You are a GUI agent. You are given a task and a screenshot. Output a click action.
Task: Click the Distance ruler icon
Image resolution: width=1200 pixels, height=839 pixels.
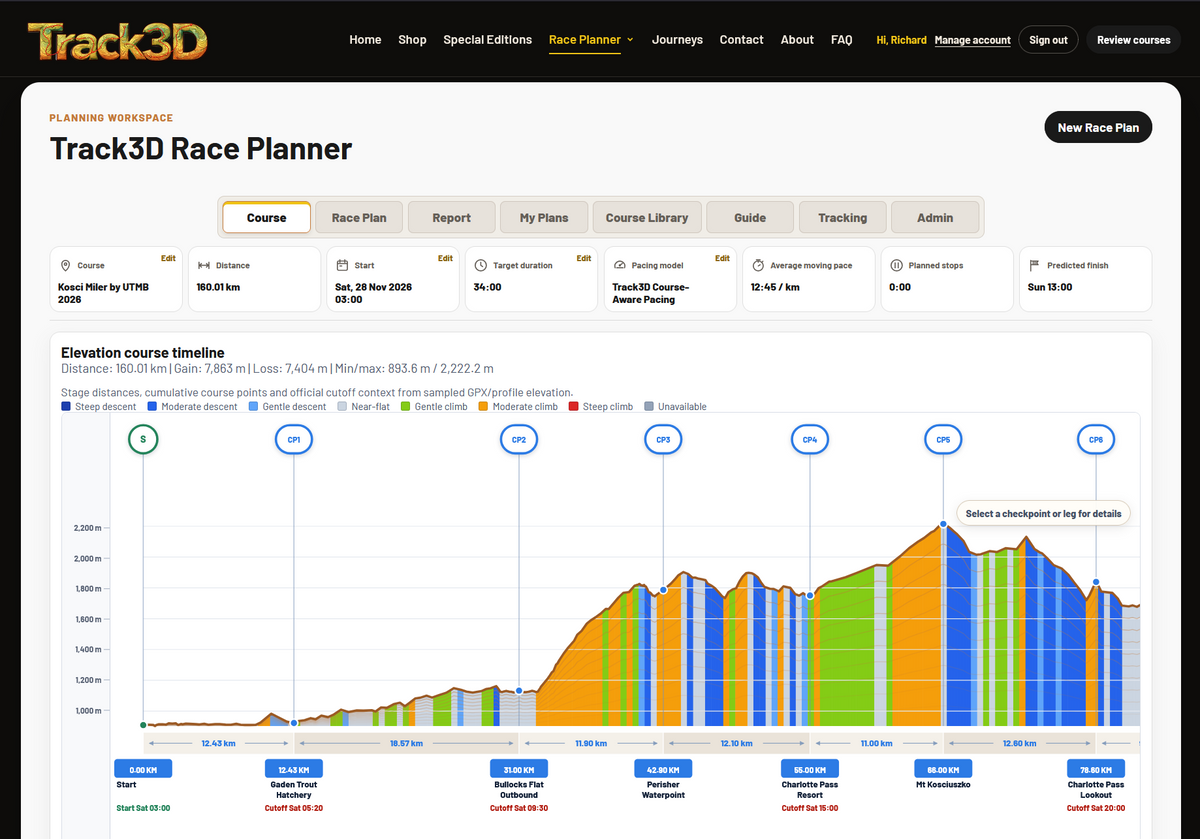click(204, 266)
